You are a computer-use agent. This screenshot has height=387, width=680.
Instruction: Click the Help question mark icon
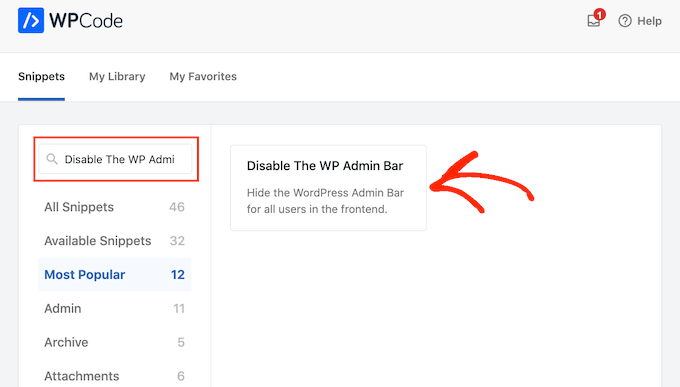(x=624, y=21)
